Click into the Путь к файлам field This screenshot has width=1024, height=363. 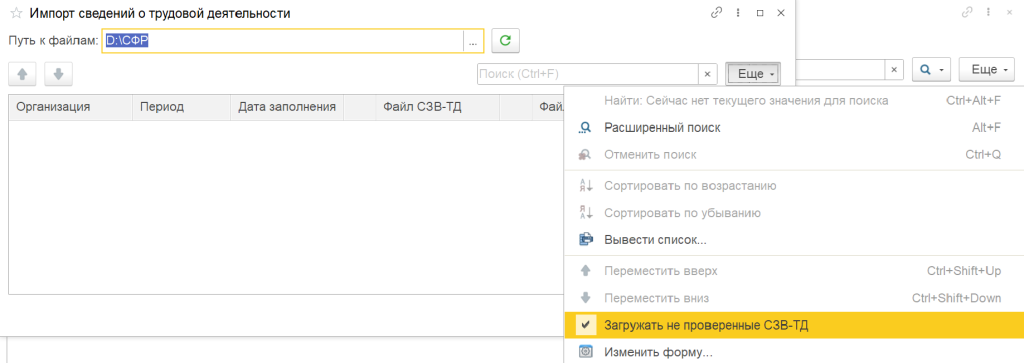(x=283, y=40)
